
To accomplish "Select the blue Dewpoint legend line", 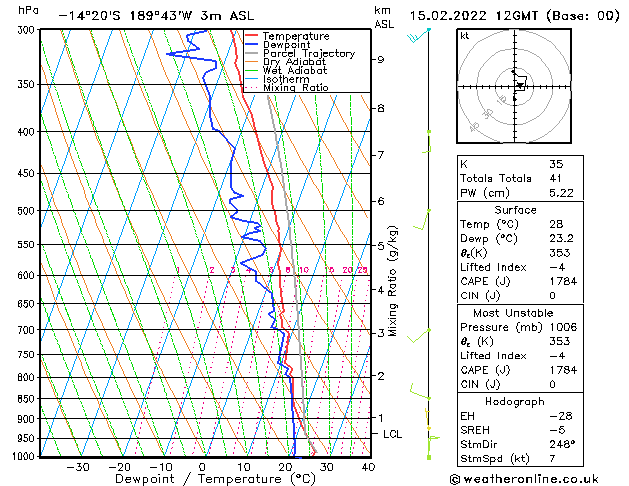I will click(x=252, y=45).
